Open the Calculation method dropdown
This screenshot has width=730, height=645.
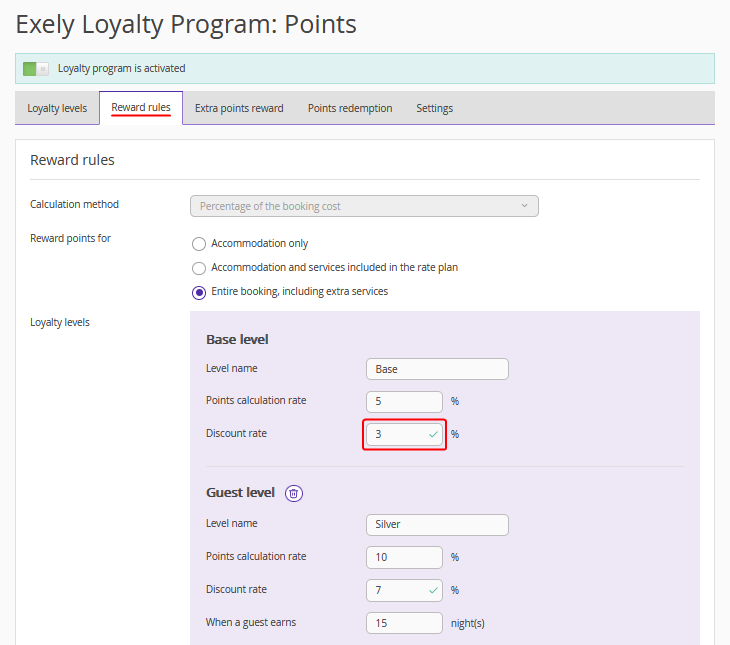click(364, 206)
